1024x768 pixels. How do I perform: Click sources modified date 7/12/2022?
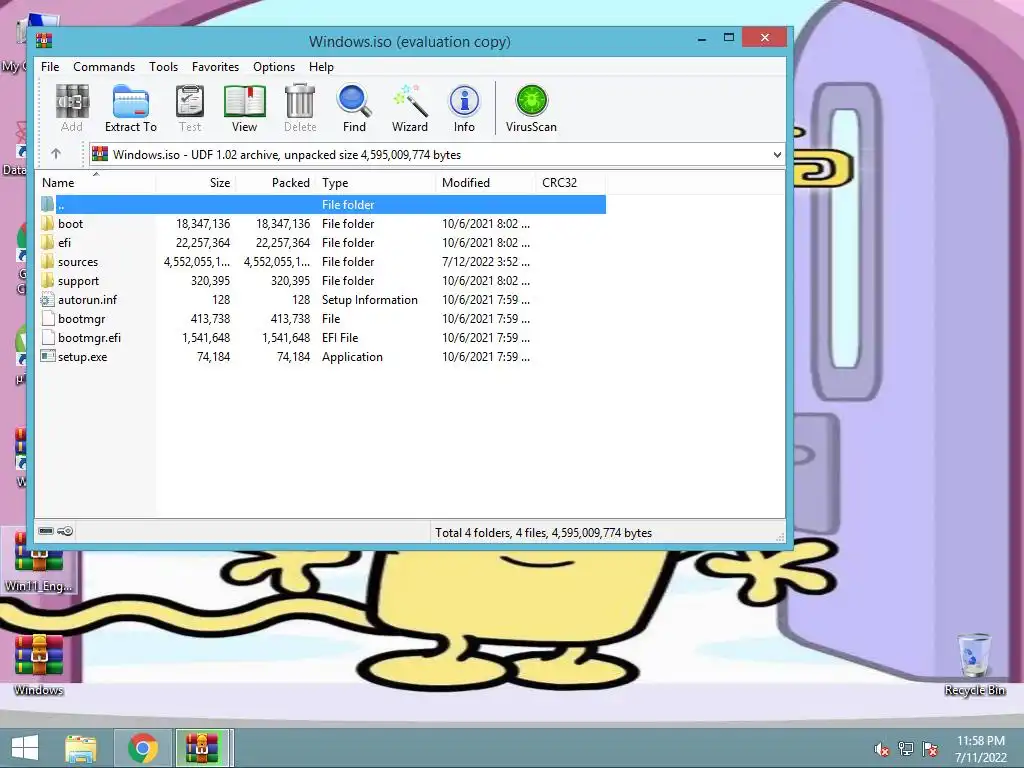486,262
